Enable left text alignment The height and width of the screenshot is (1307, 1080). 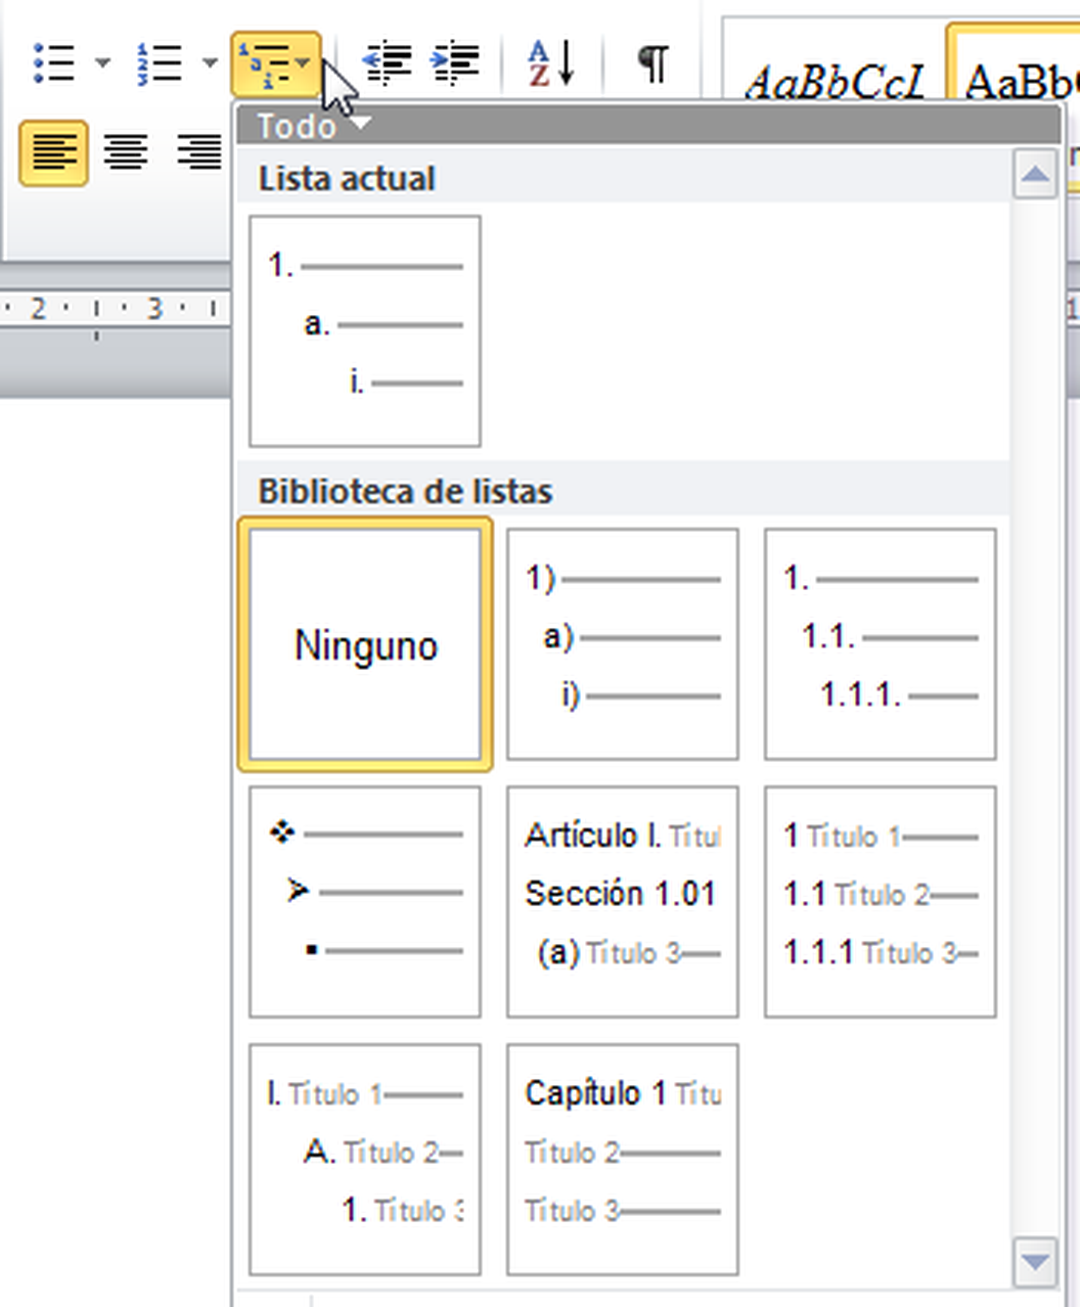pyautogui.click(x=52, y=152)
